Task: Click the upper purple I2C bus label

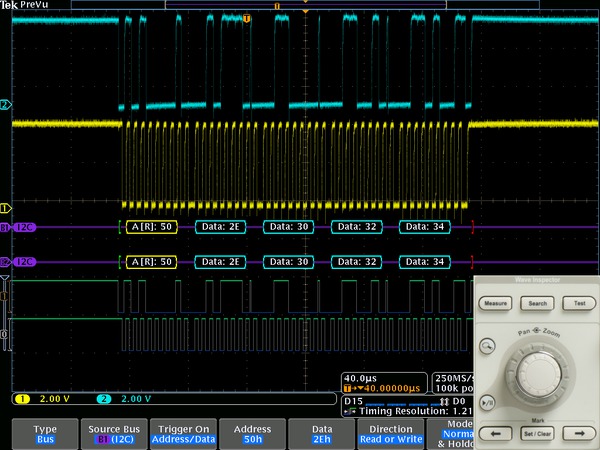Action: (x=20, y=229)
